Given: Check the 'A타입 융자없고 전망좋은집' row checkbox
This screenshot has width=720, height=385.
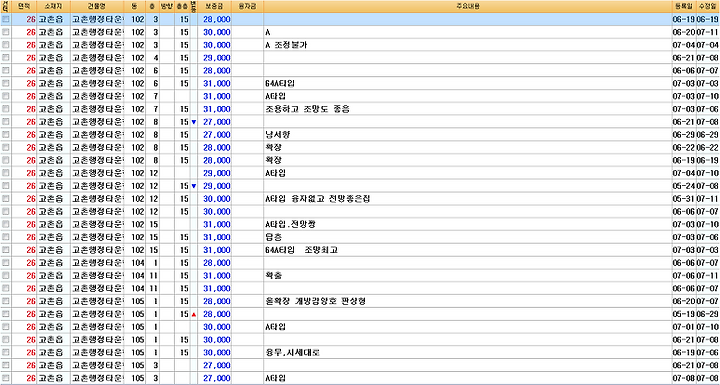Looking at the screenshot, I should pos(6,199).
